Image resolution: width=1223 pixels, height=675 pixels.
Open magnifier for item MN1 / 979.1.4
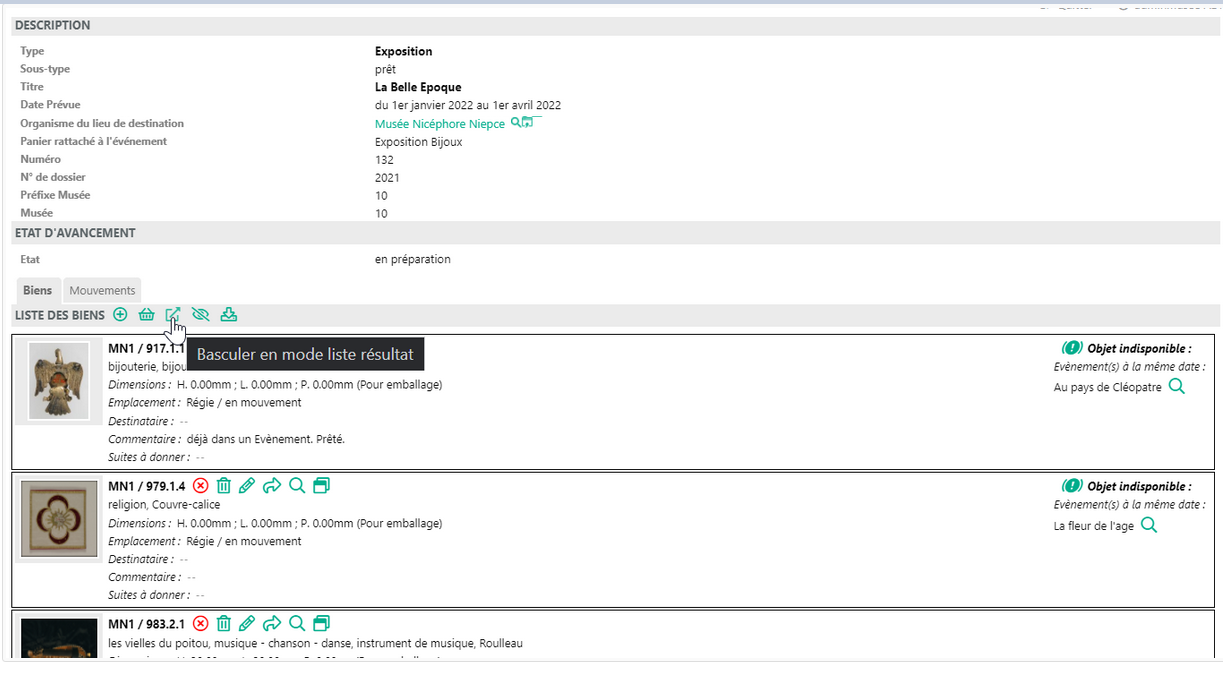tap(297, 486)
